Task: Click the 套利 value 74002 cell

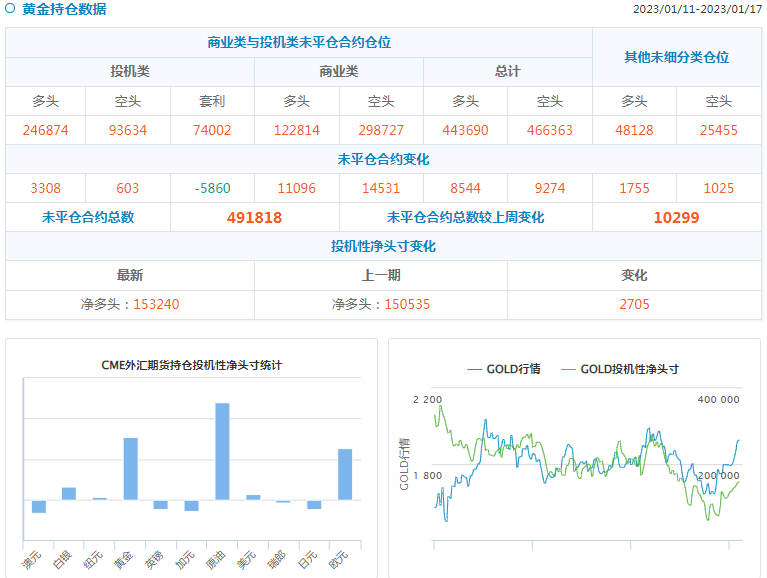Action: [x=212, y=130]
